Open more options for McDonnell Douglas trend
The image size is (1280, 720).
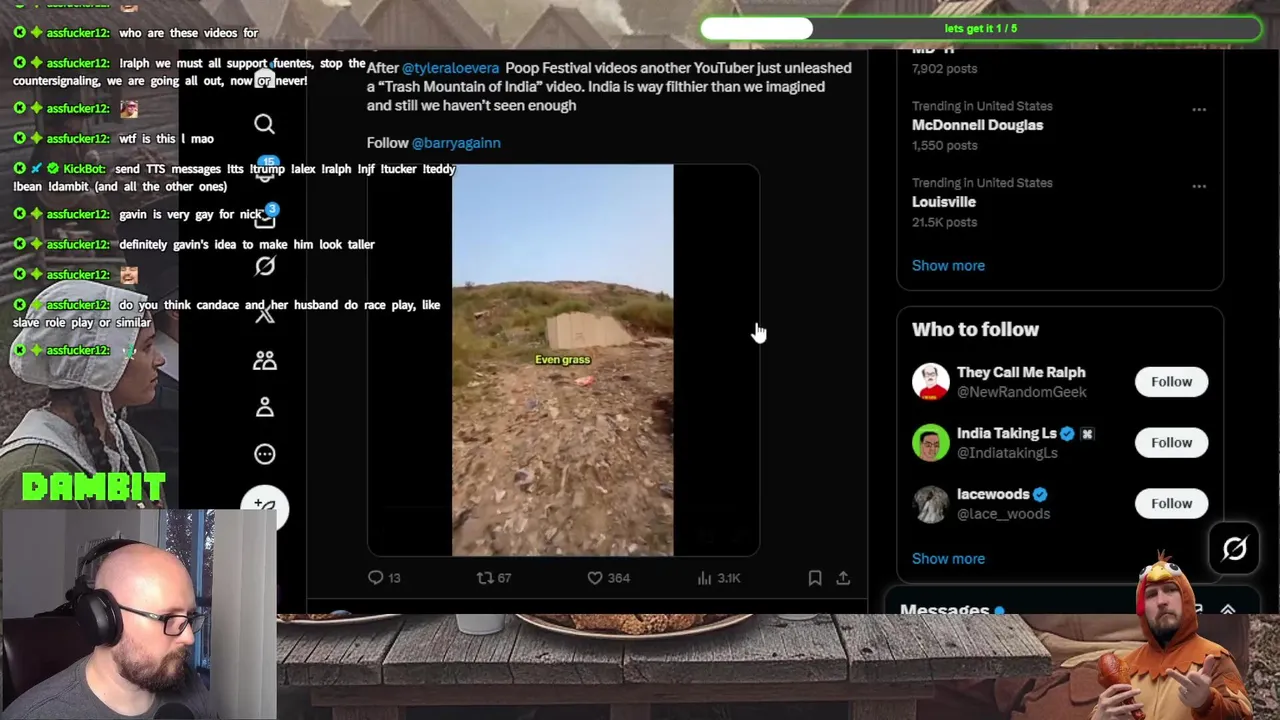coord(1199,109)
